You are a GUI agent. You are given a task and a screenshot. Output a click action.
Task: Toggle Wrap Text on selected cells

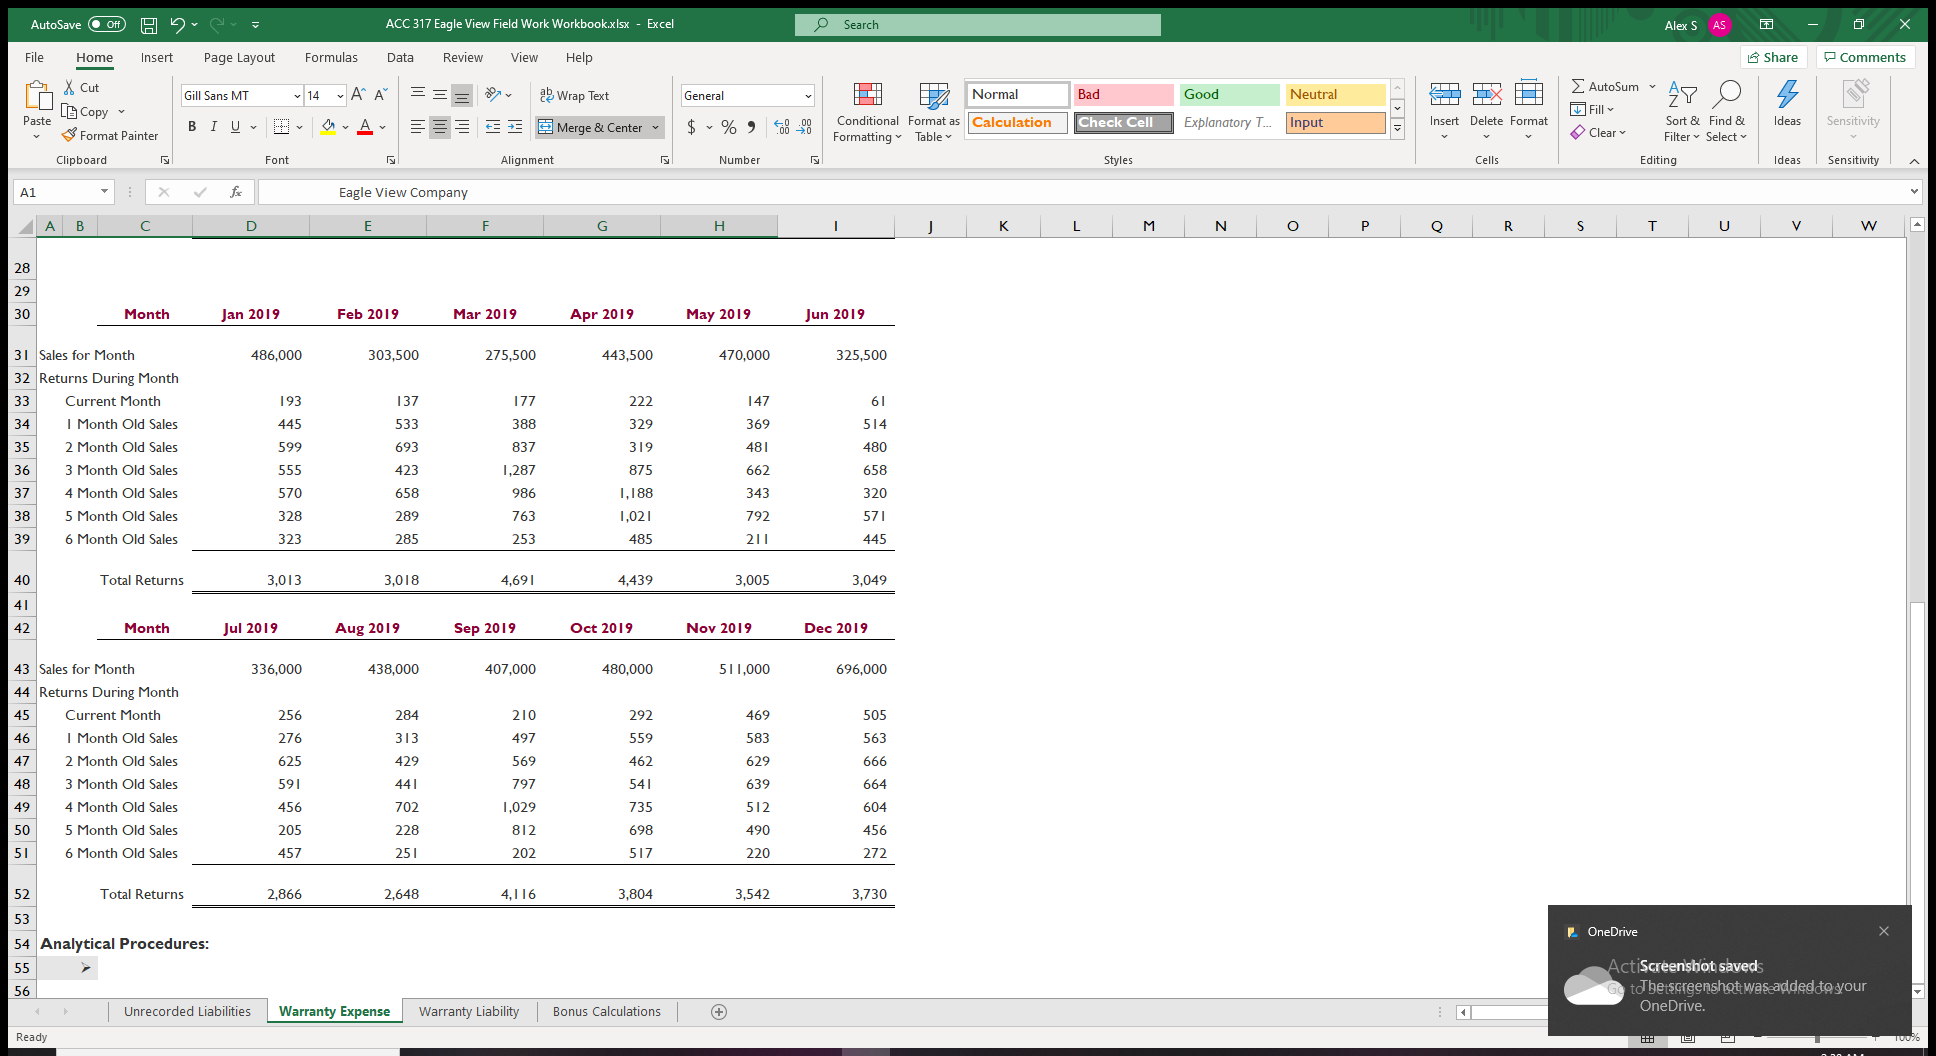click(x=576, y=95)
